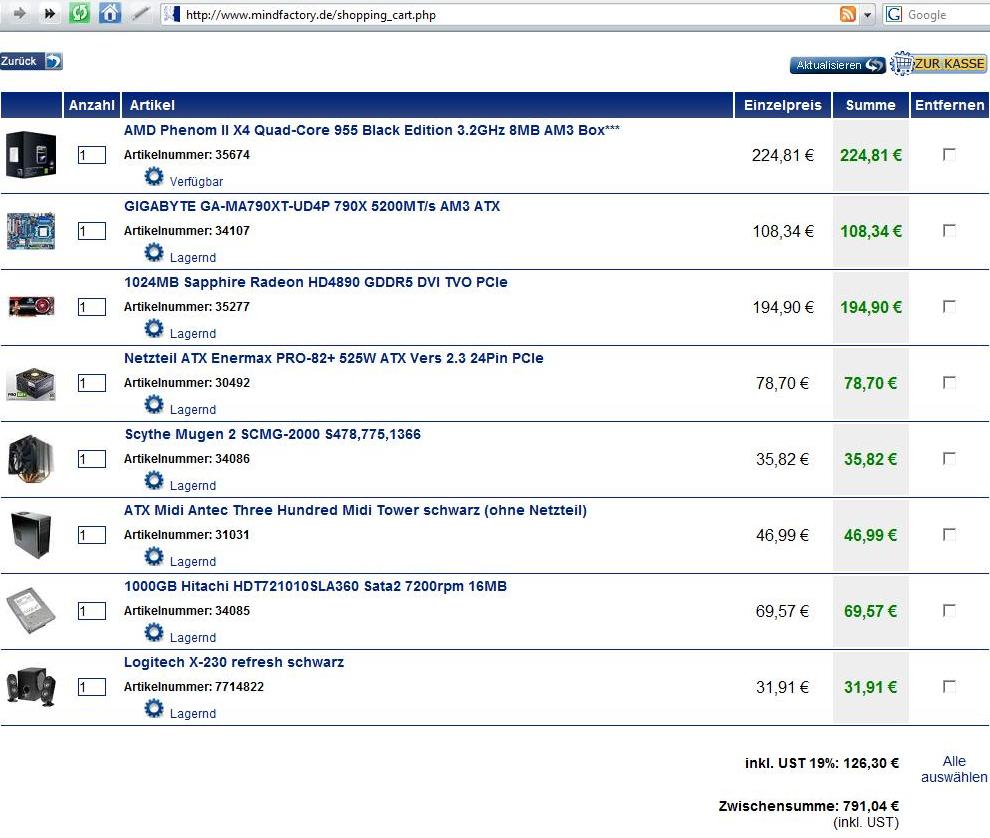Click quantity field for AMD Phenom II
This screenshot has width=990, height=838.
click(x=92, y=155)
